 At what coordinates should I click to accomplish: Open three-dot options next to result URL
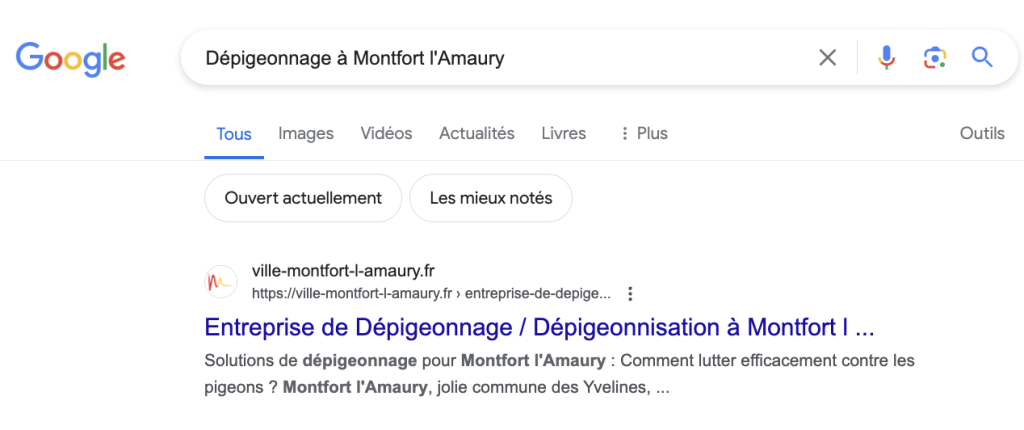pos(630,294)
